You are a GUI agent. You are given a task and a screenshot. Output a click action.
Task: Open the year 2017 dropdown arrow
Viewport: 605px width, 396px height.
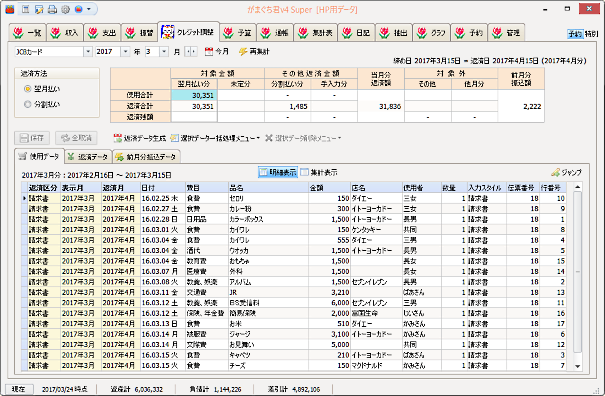point(125,51)
